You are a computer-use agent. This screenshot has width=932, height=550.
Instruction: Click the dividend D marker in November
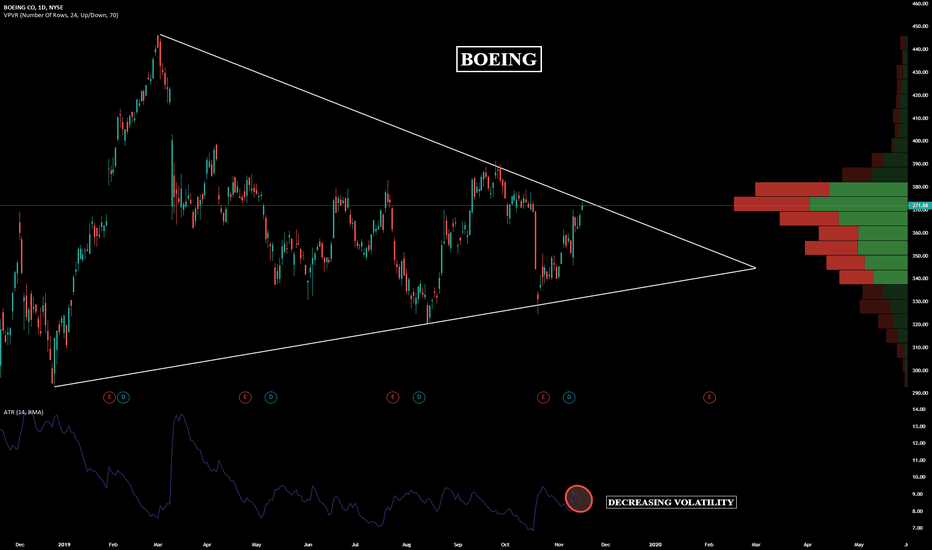coord(569,397)
